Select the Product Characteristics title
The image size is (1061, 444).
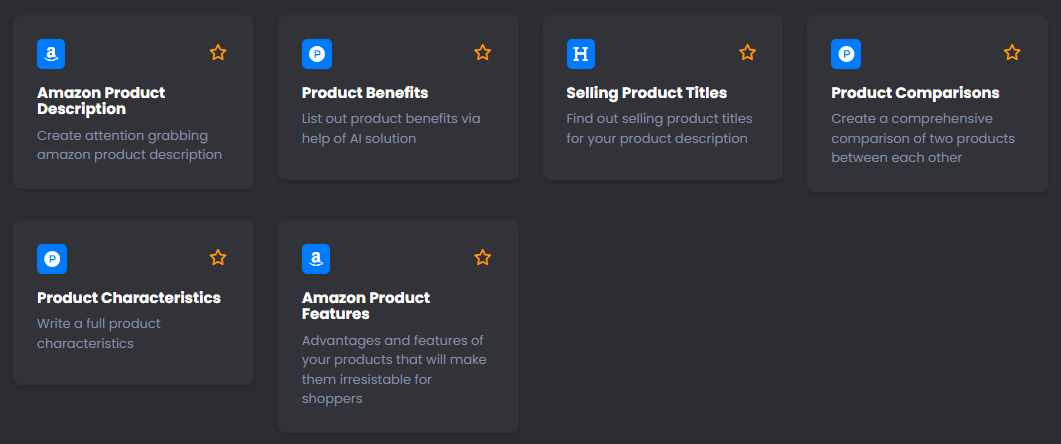click(129, 298)
